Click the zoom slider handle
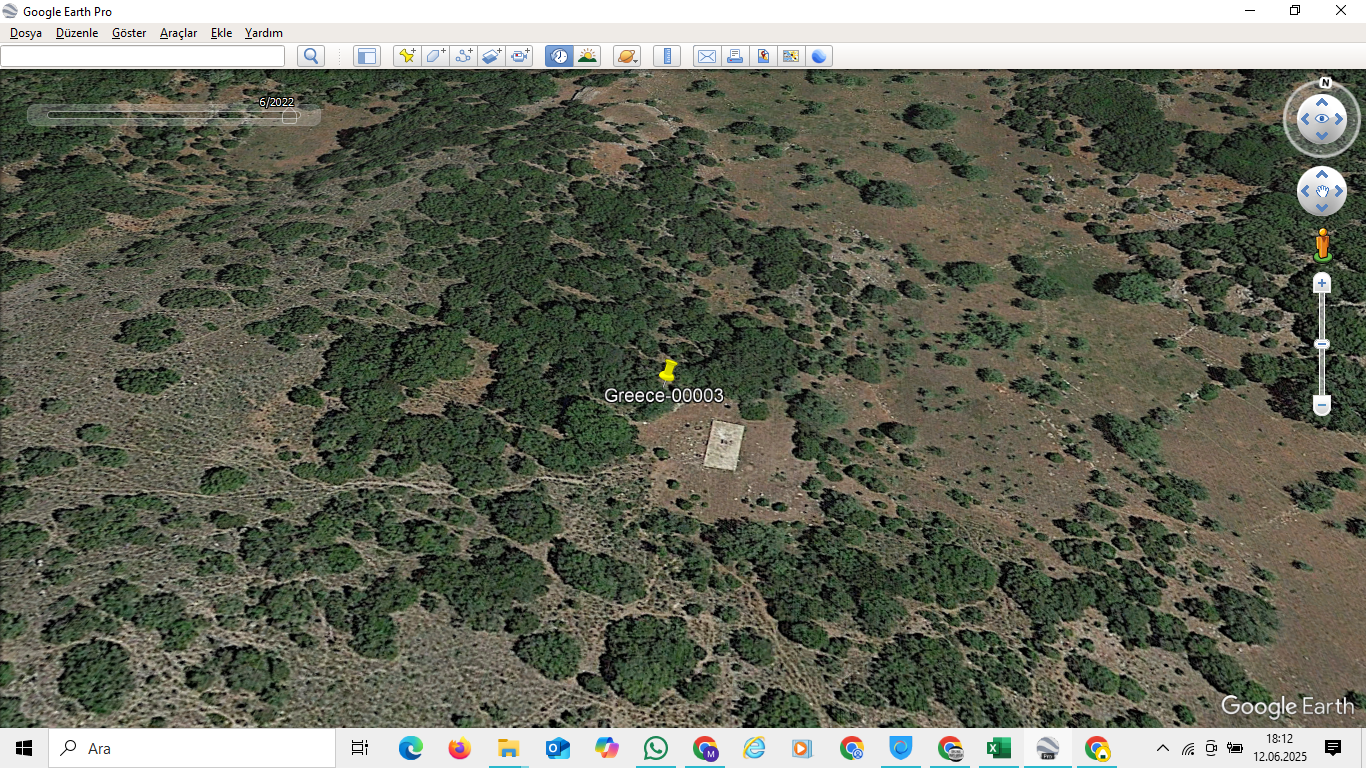Viewport: 1366px width, 768px height. [x=1322, y=345]
